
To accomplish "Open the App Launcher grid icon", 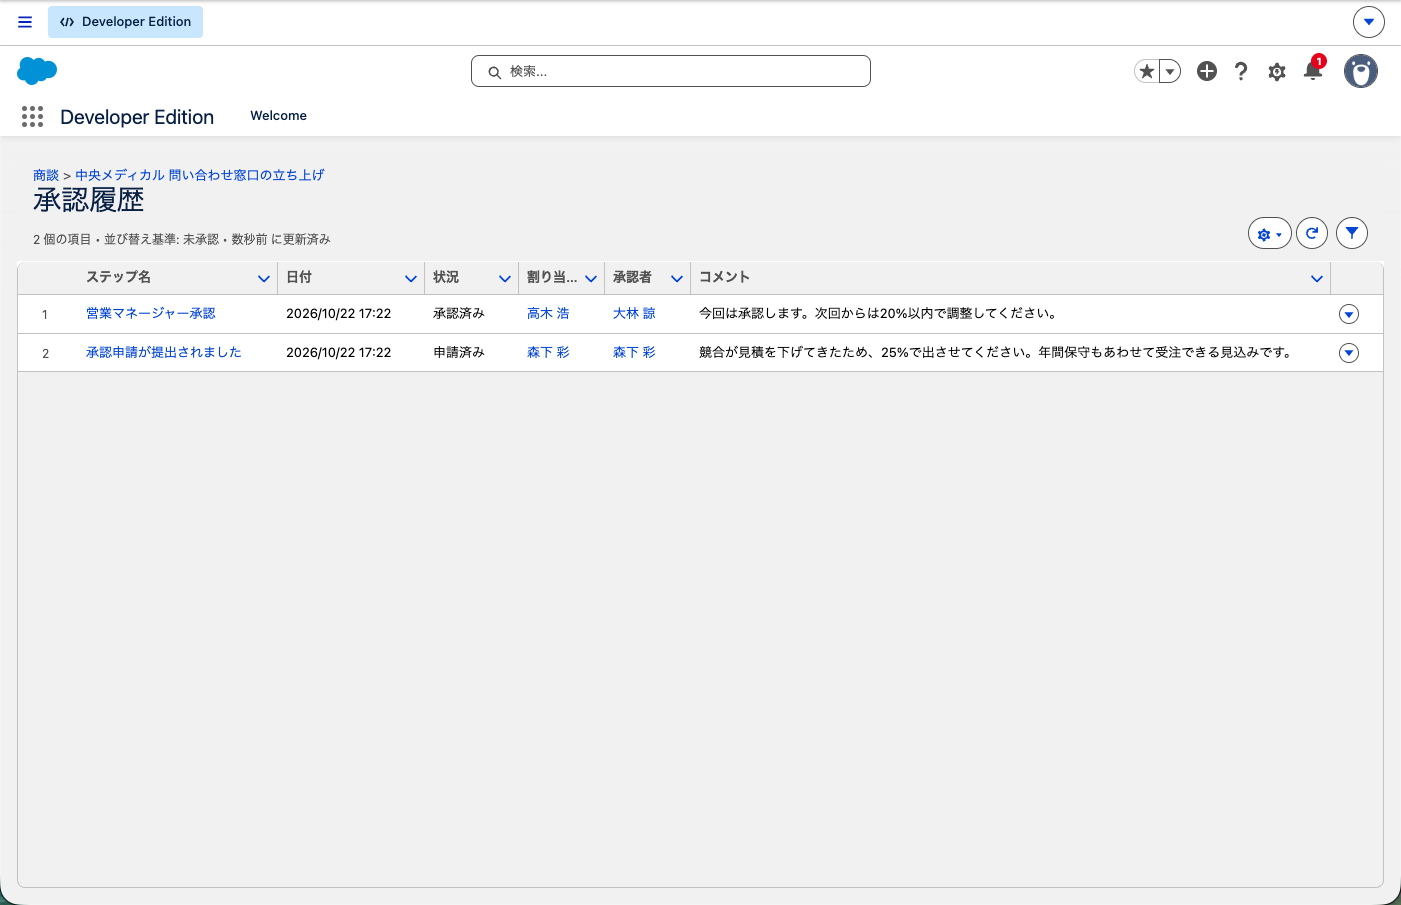I will [32, 117].
